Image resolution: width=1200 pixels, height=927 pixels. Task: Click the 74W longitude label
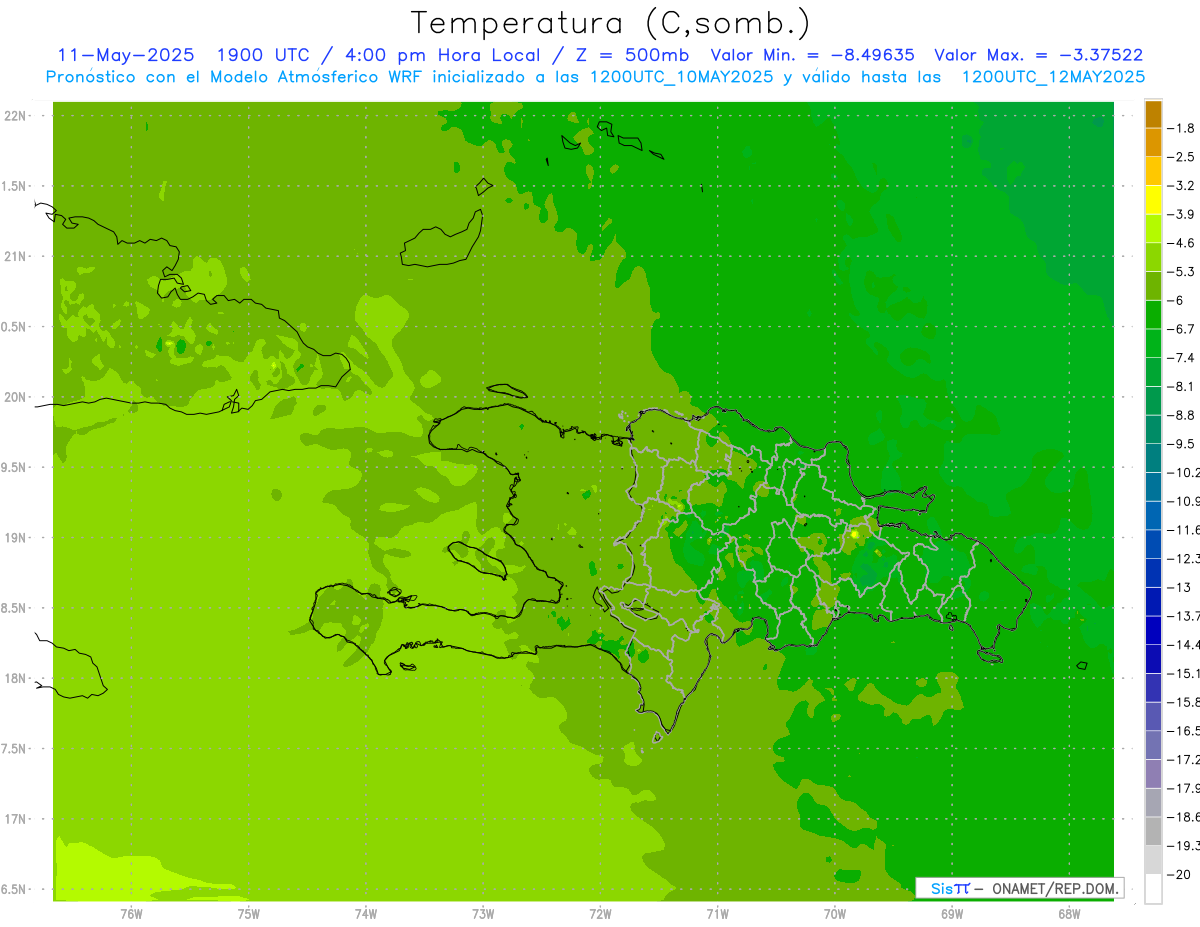click(365, 913)
